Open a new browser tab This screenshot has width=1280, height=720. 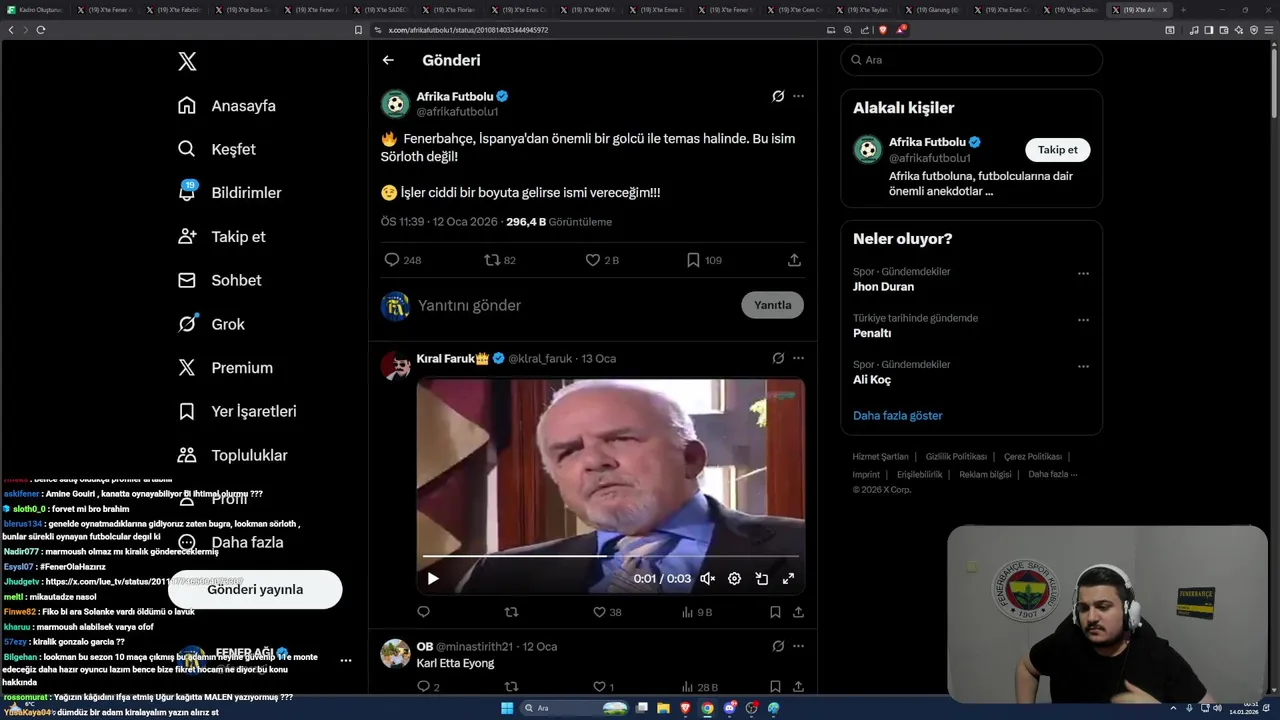tap(1183, 10)
